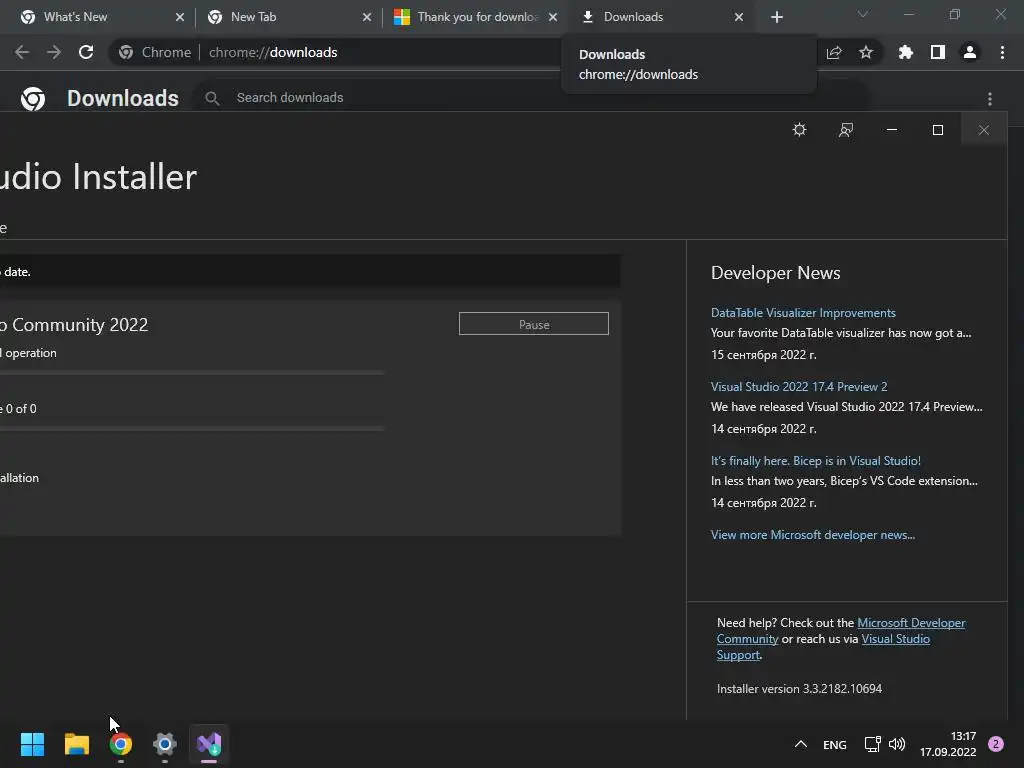Open network status tray icon
The width and height of the screenshot is (1024, 768).
click(x=872, y=744)
